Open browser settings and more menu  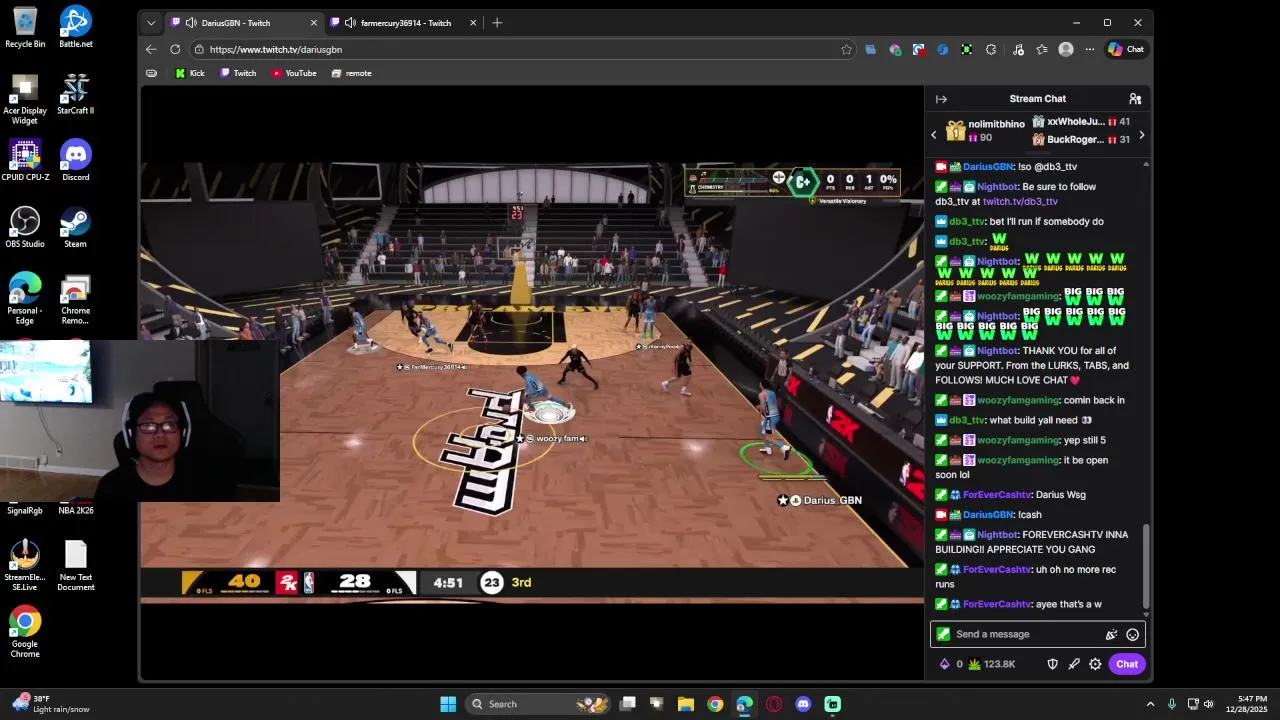coord(1090,49)
